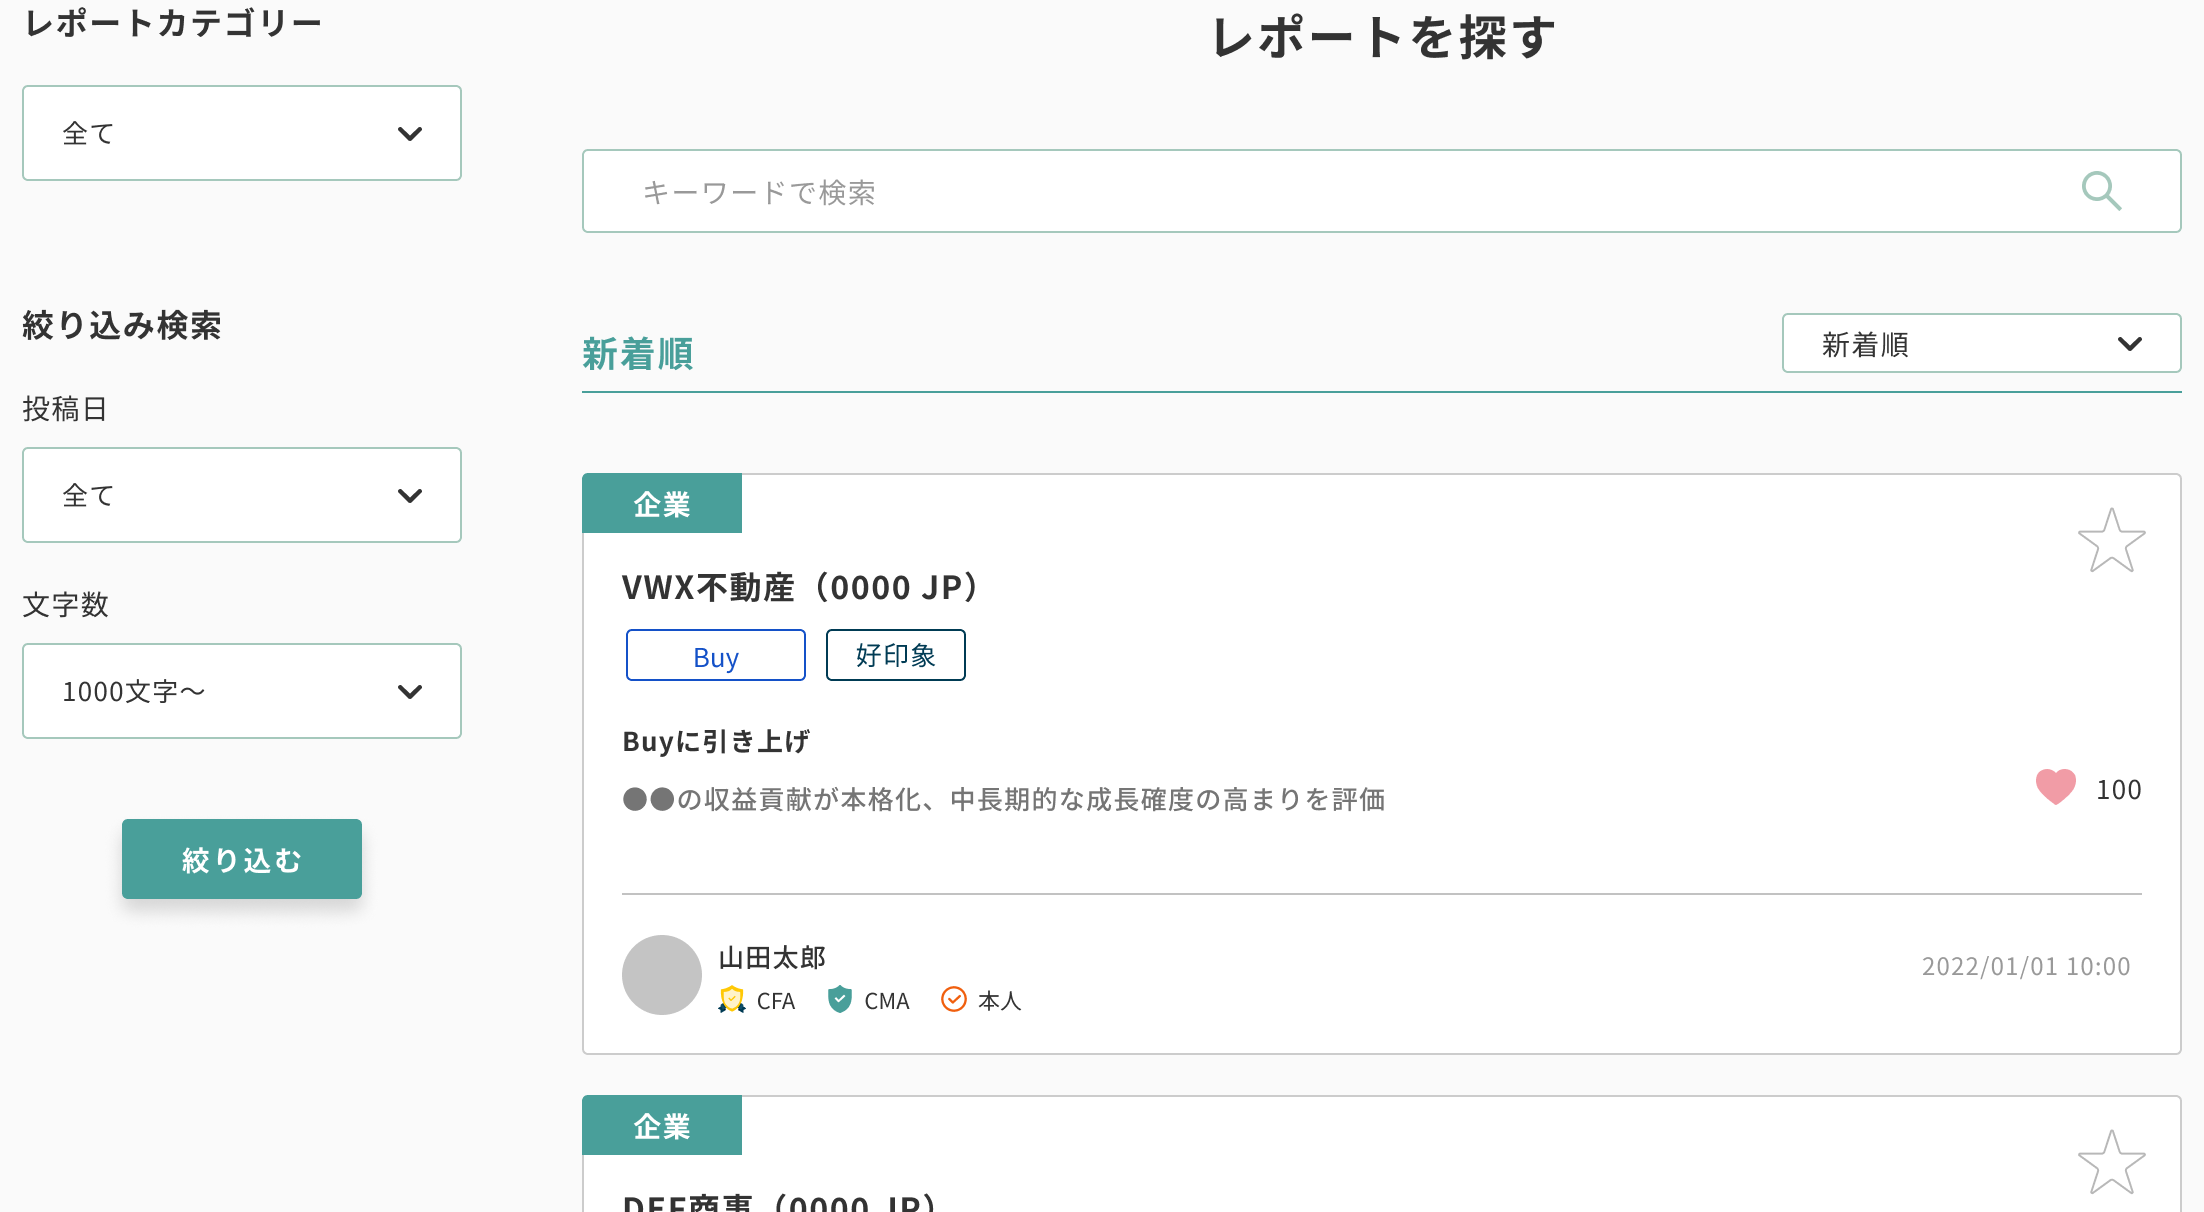Image resolution: width=2204 pixels, height=1212 pixels.
Task: Favorite the VWX不動産 report with star
Action: coord(2111,541)
